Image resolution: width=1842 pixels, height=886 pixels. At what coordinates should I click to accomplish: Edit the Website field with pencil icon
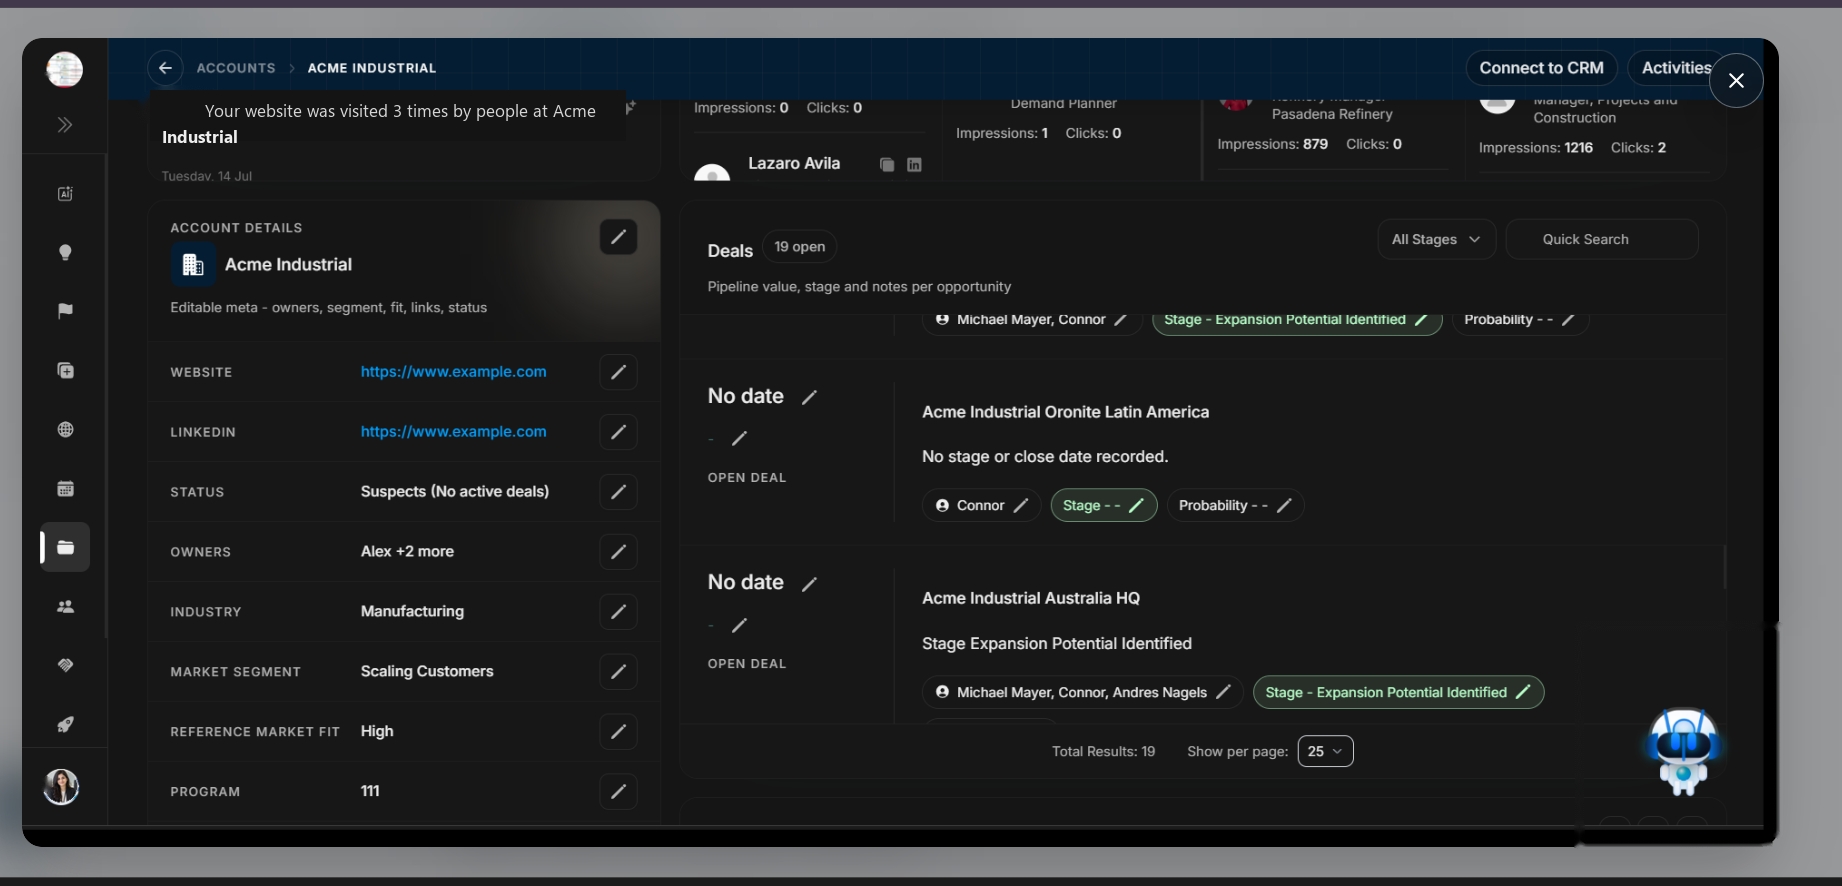tap(619, 372)
